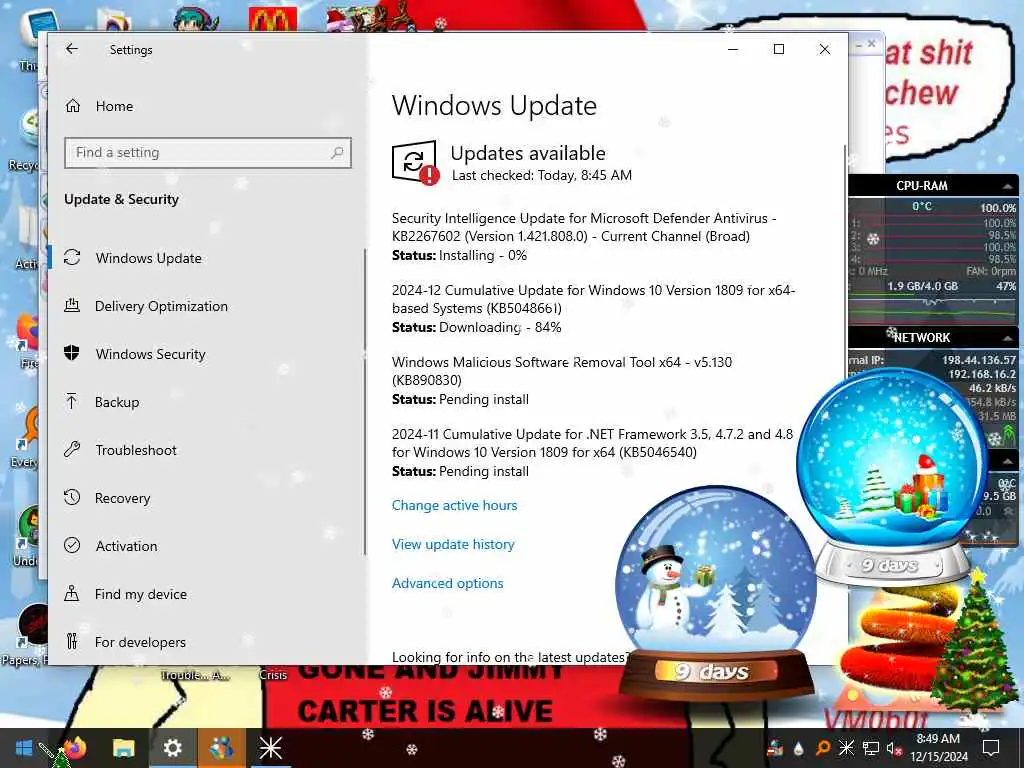Click the Change active hours link

(x=455, y=505)
